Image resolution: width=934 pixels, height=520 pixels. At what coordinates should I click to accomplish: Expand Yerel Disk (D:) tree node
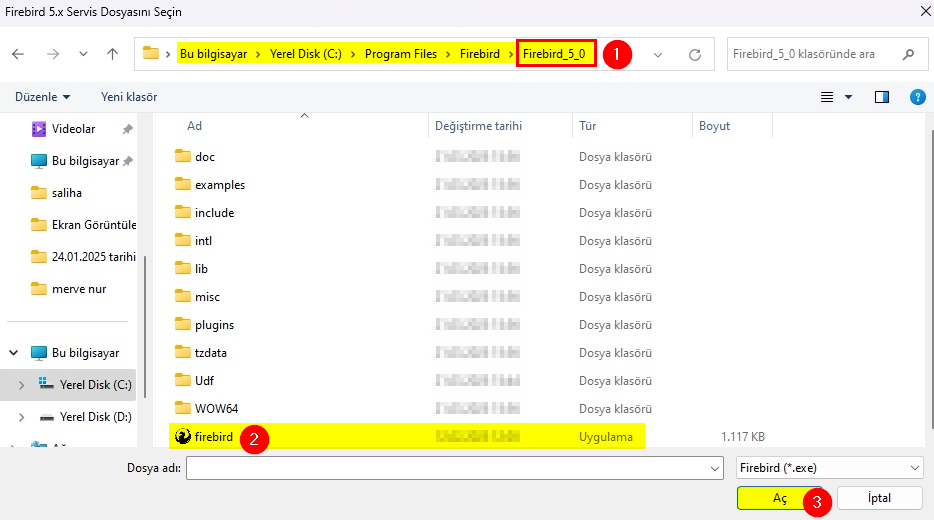tap(21, 417)
